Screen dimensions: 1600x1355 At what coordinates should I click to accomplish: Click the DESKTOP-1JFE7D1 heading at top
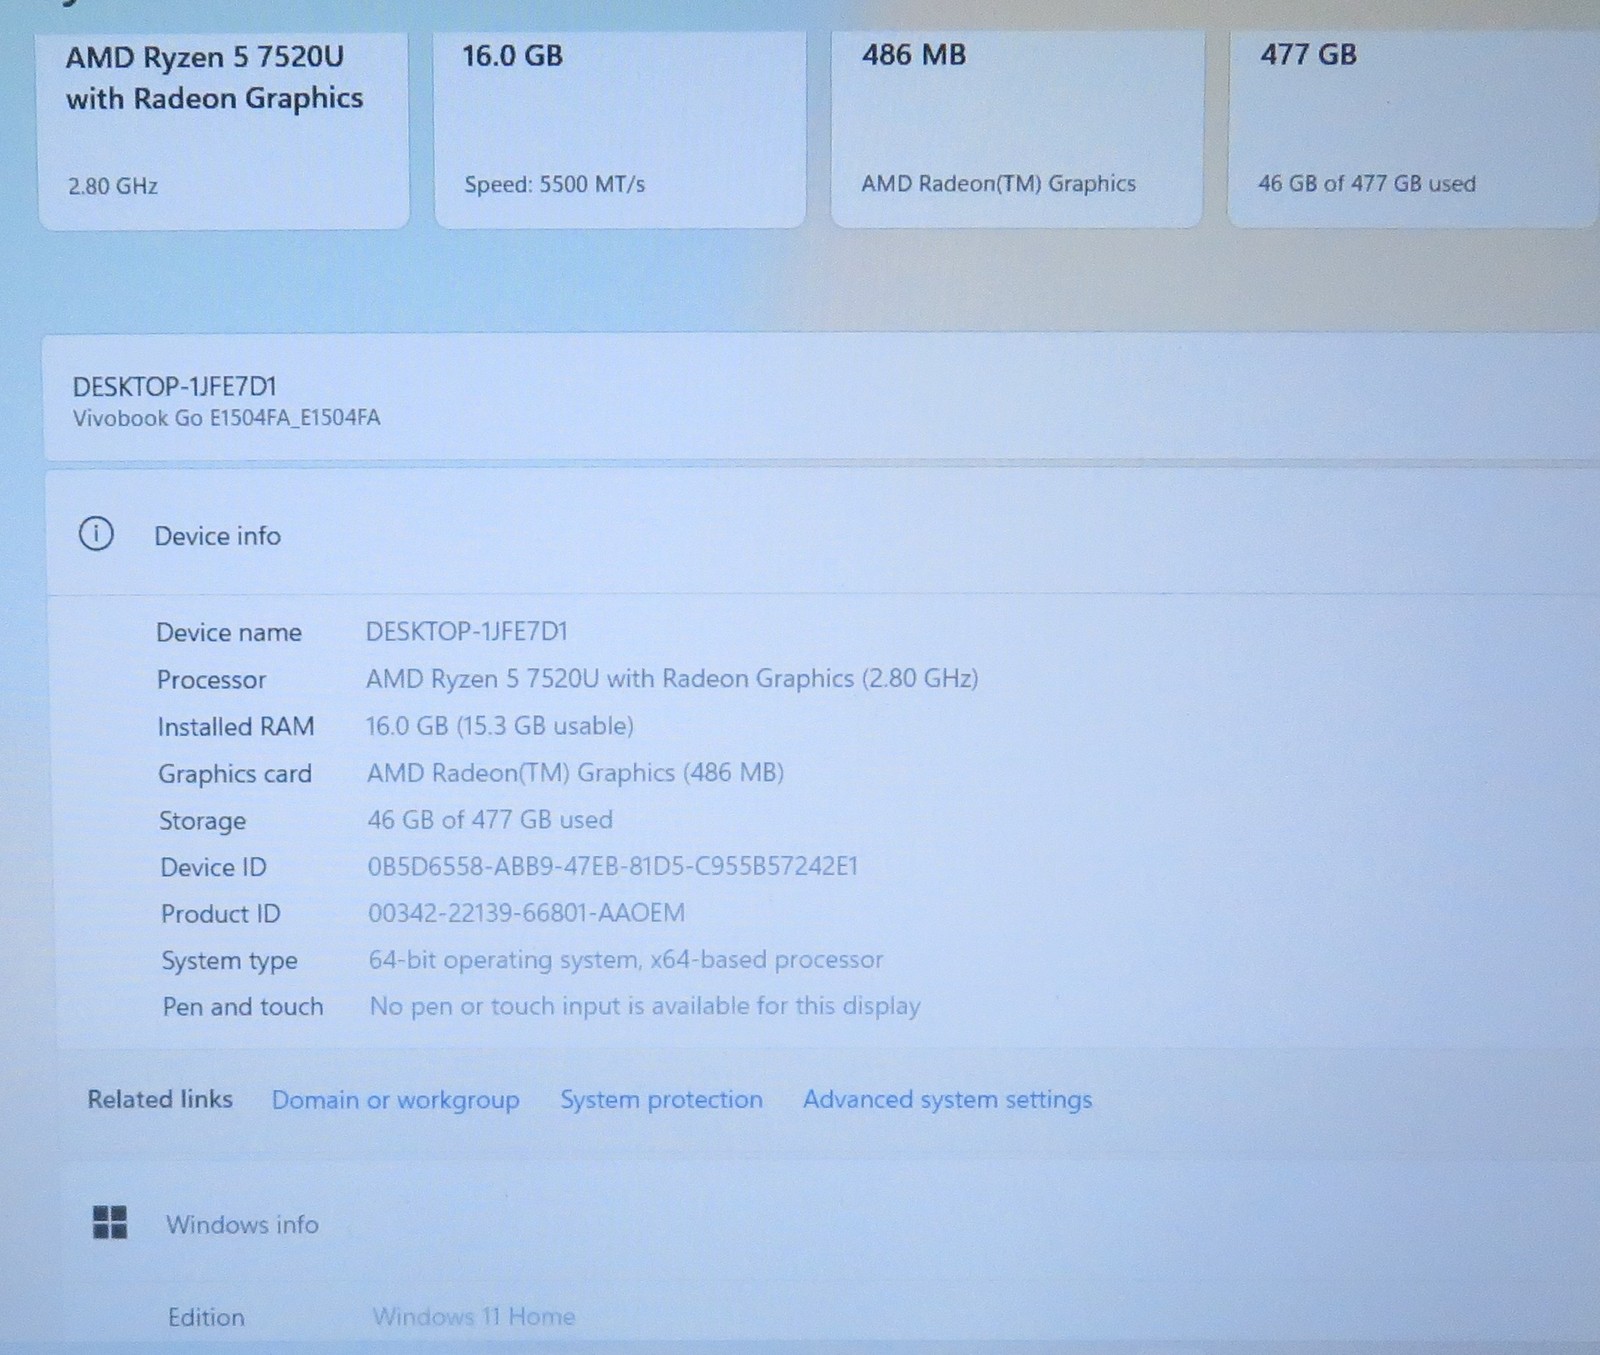click(175, 387)
